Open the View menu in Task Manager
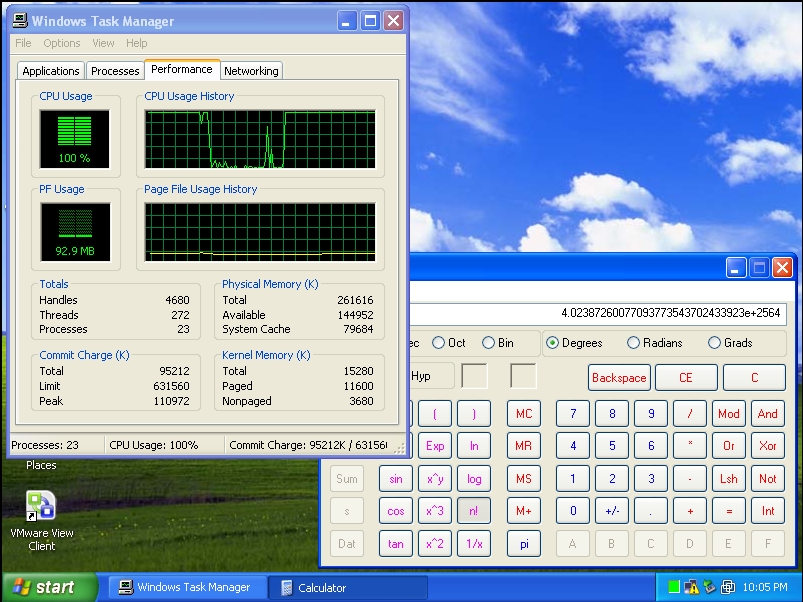The width and height of the screenshot is (803, 602). (103, 43)
